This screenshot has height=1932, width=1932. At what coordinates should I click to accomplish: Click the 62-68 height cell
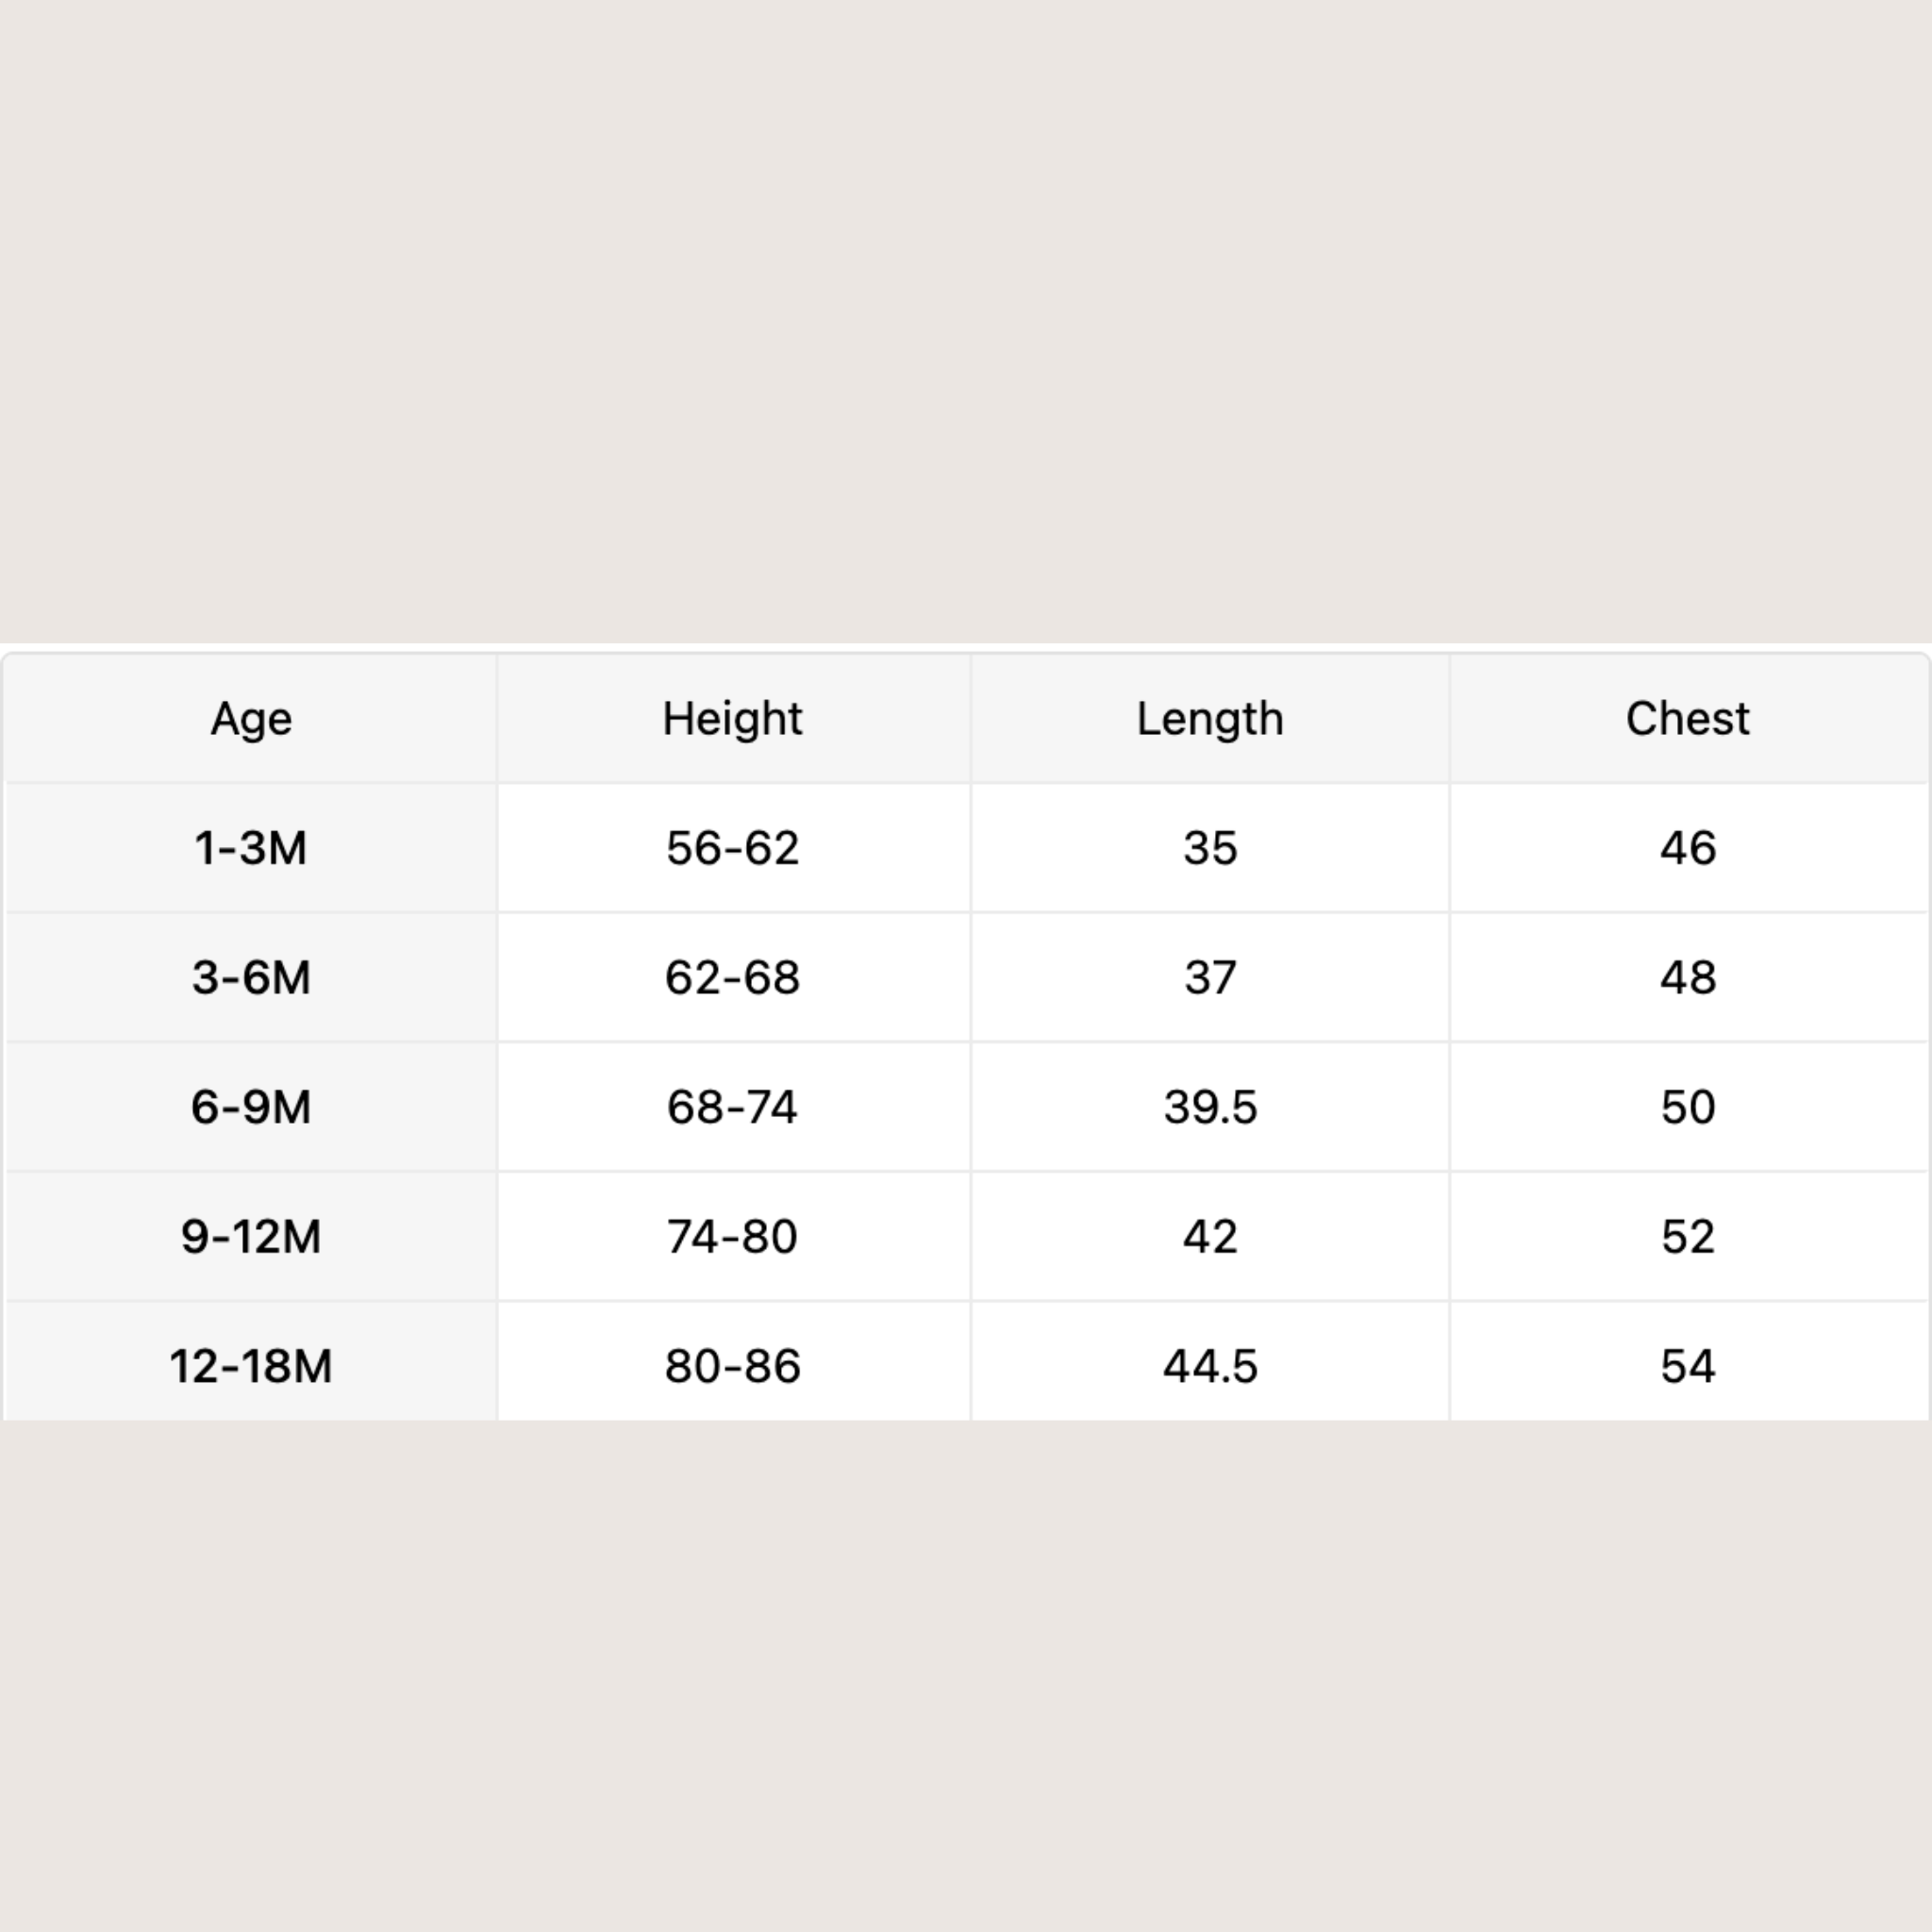point(732,977)
